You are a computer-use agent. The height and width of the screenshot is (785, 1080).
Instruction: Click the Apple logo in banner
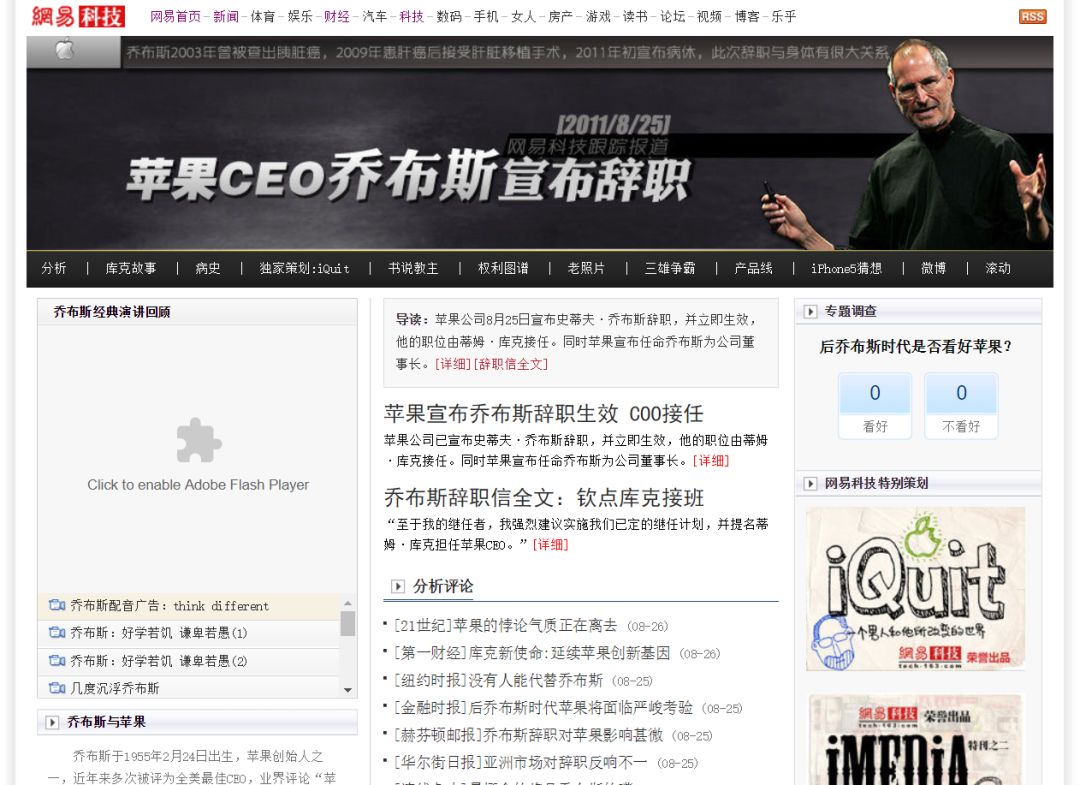65,51
